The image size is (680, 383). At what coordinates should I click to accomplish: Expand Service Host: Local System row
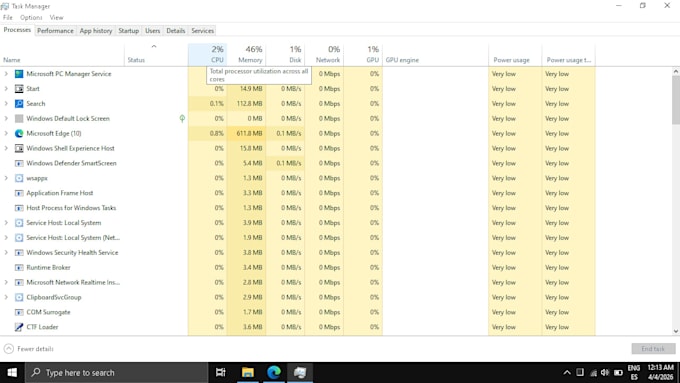coord(6,223)
